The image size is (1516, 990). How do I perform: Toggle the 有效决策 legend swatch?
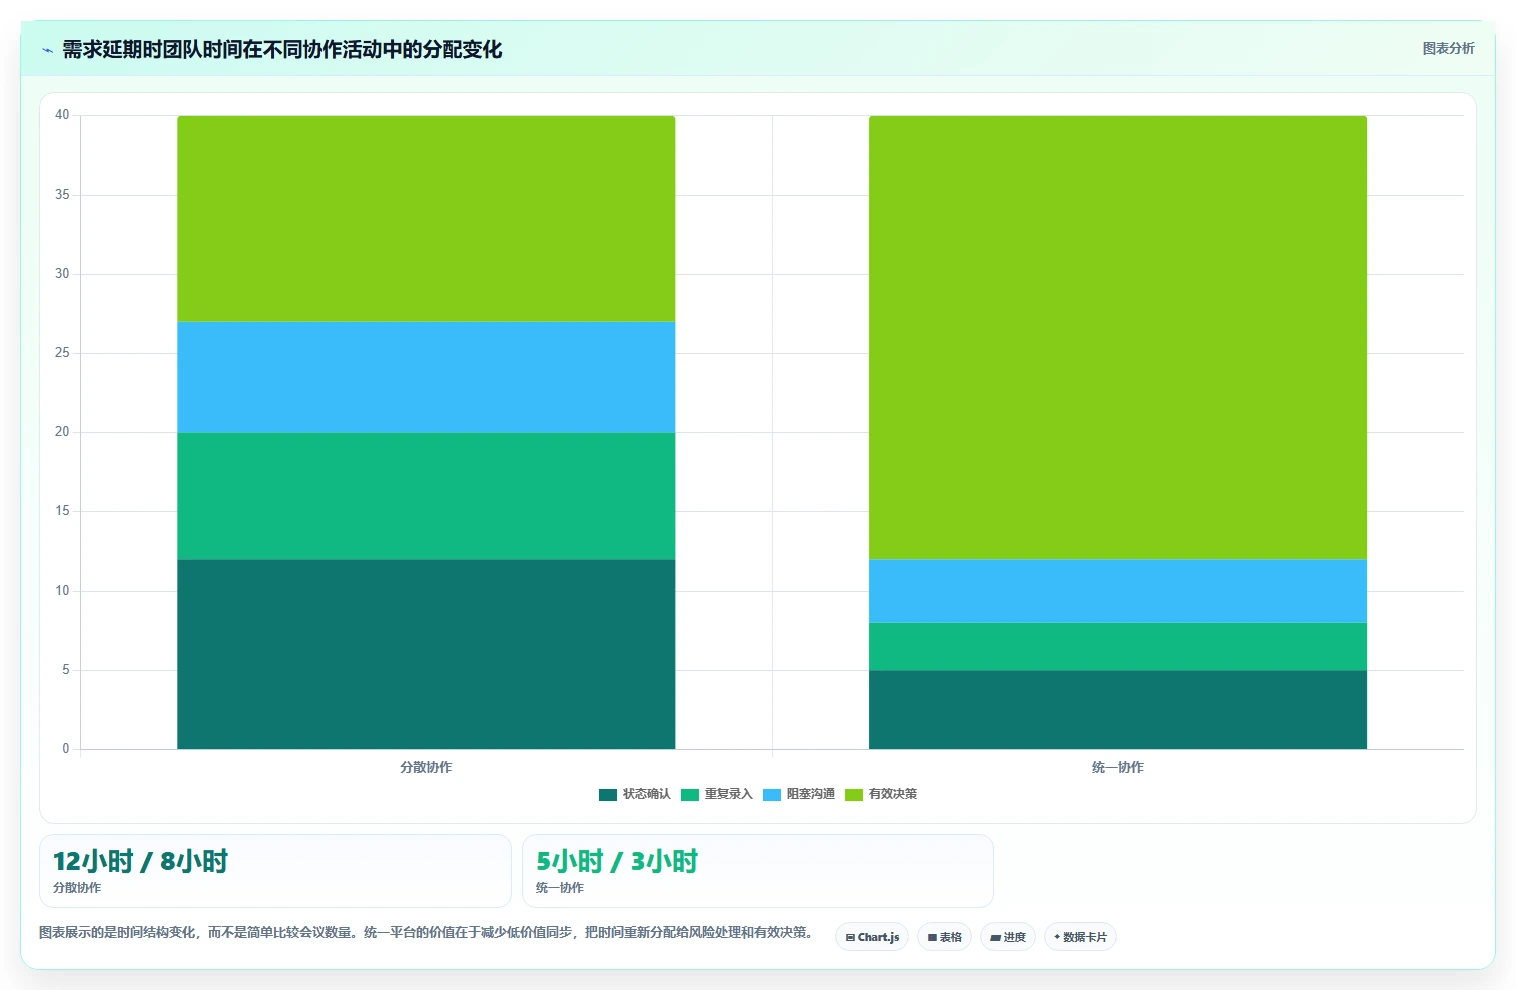854,795
